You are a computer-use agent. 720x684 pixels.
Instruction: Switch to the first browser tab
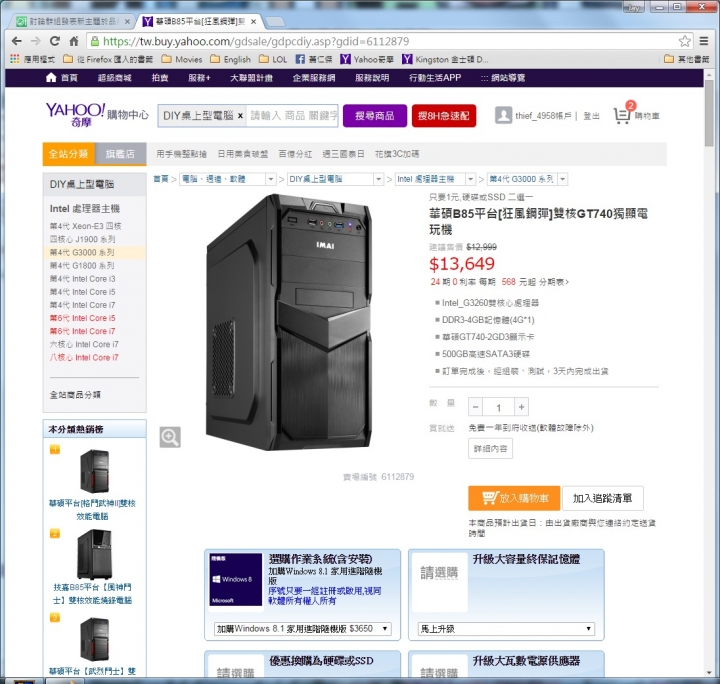[x=72, y=22]
